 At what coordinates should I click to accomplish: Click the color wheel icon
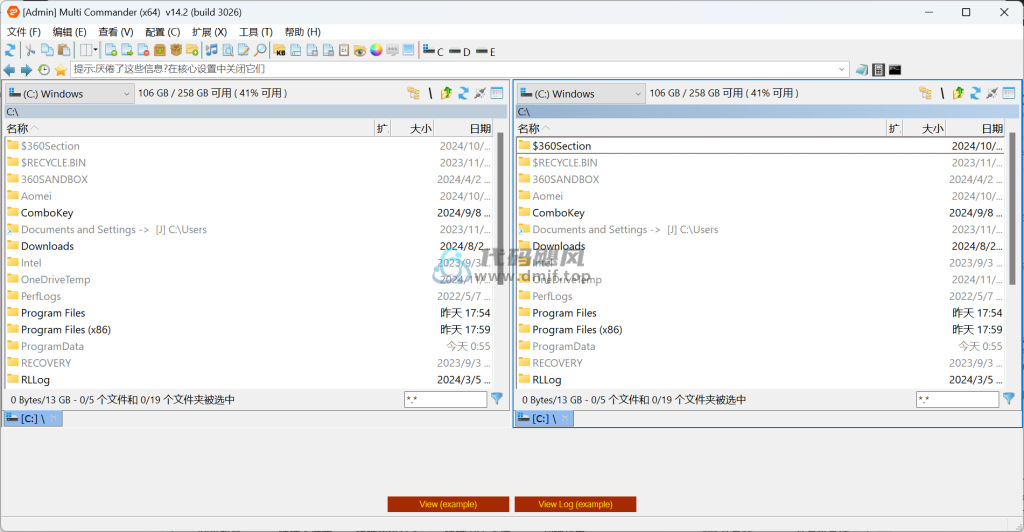(376, 50)
